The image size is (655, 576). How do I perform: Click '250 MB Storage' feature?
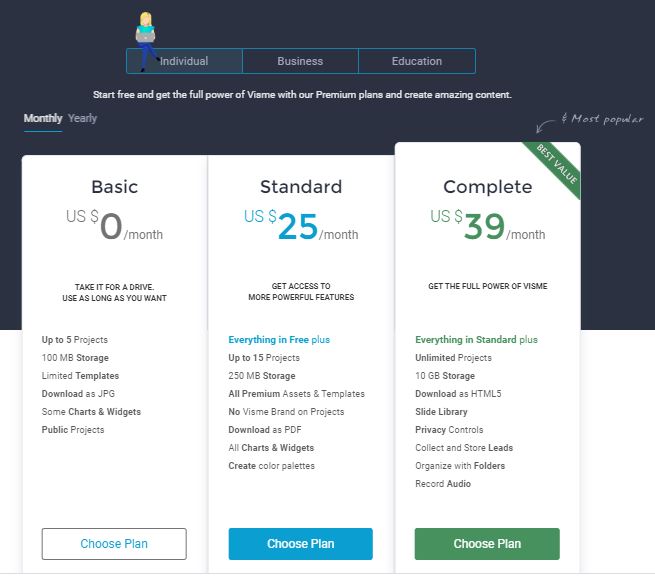(x=262, y=376)
